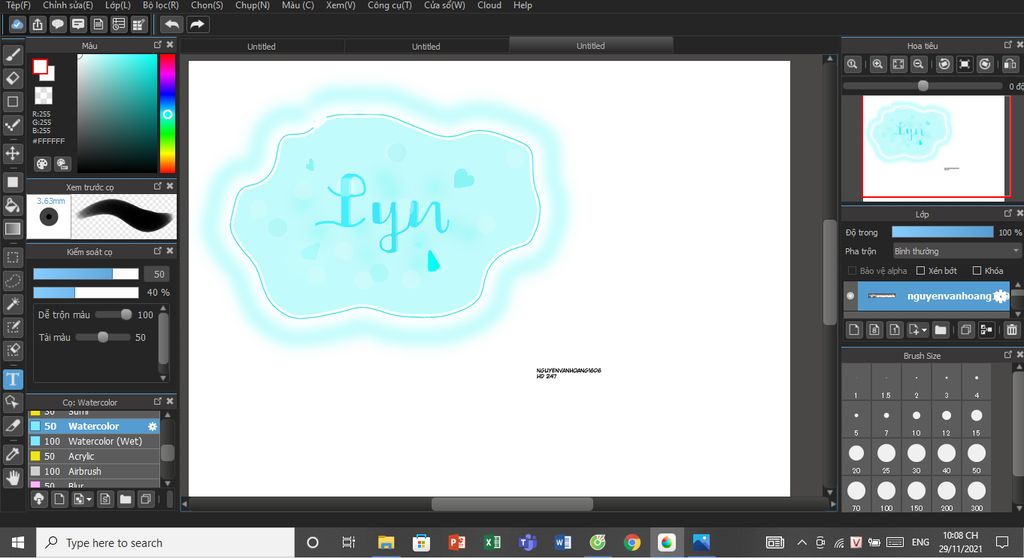1024x559 pixels.
Task: Select the Airbrush brush
Action: point(94,471)
